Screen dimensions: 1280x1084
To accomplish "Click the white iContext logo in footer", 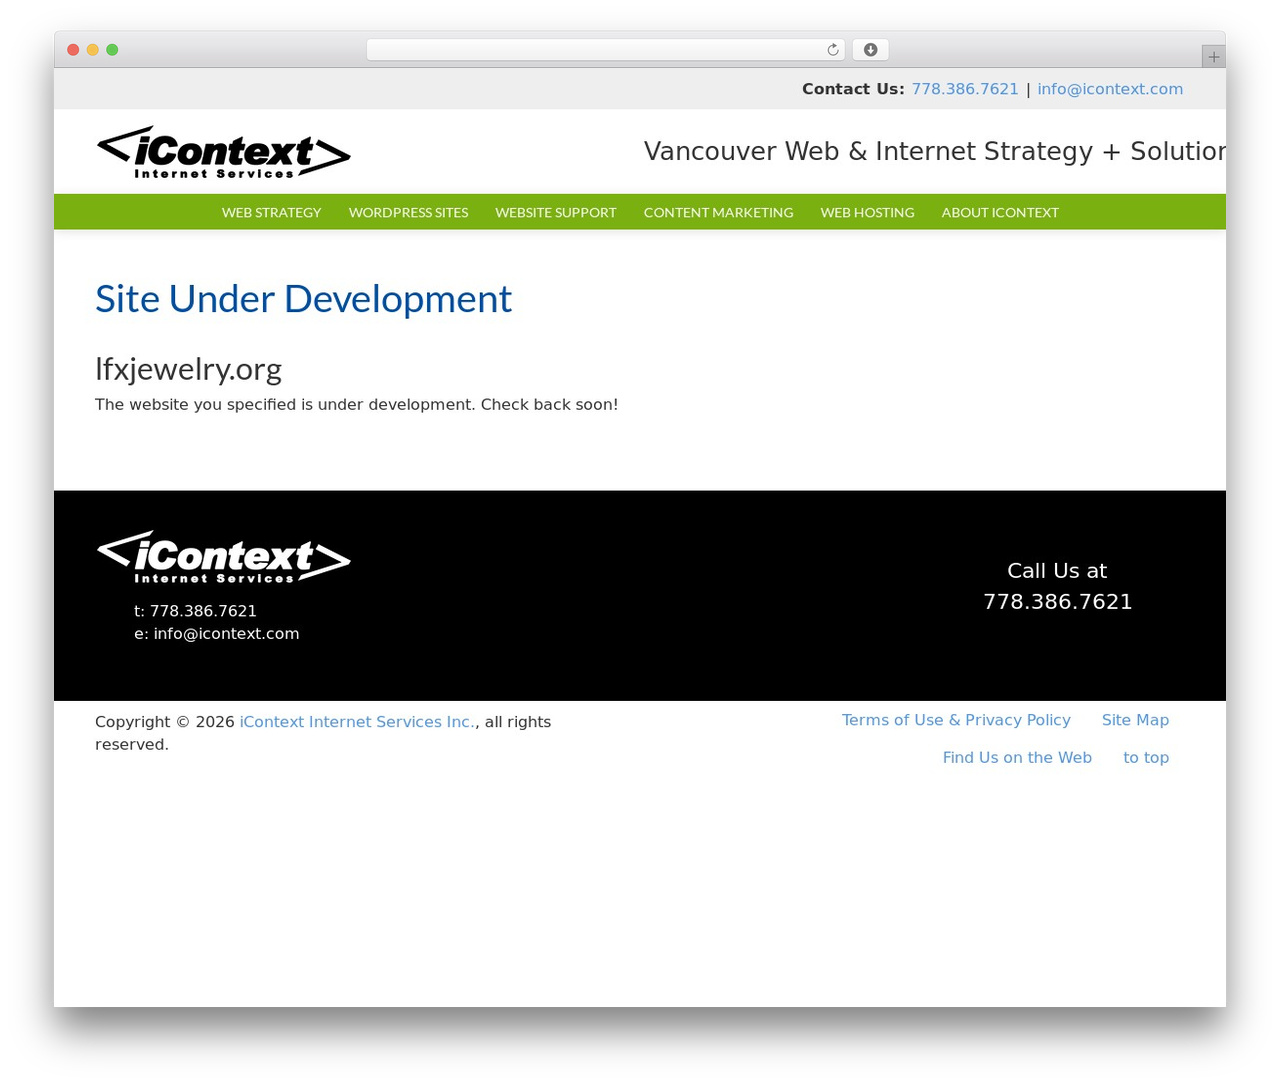I will tap(223, 557).
